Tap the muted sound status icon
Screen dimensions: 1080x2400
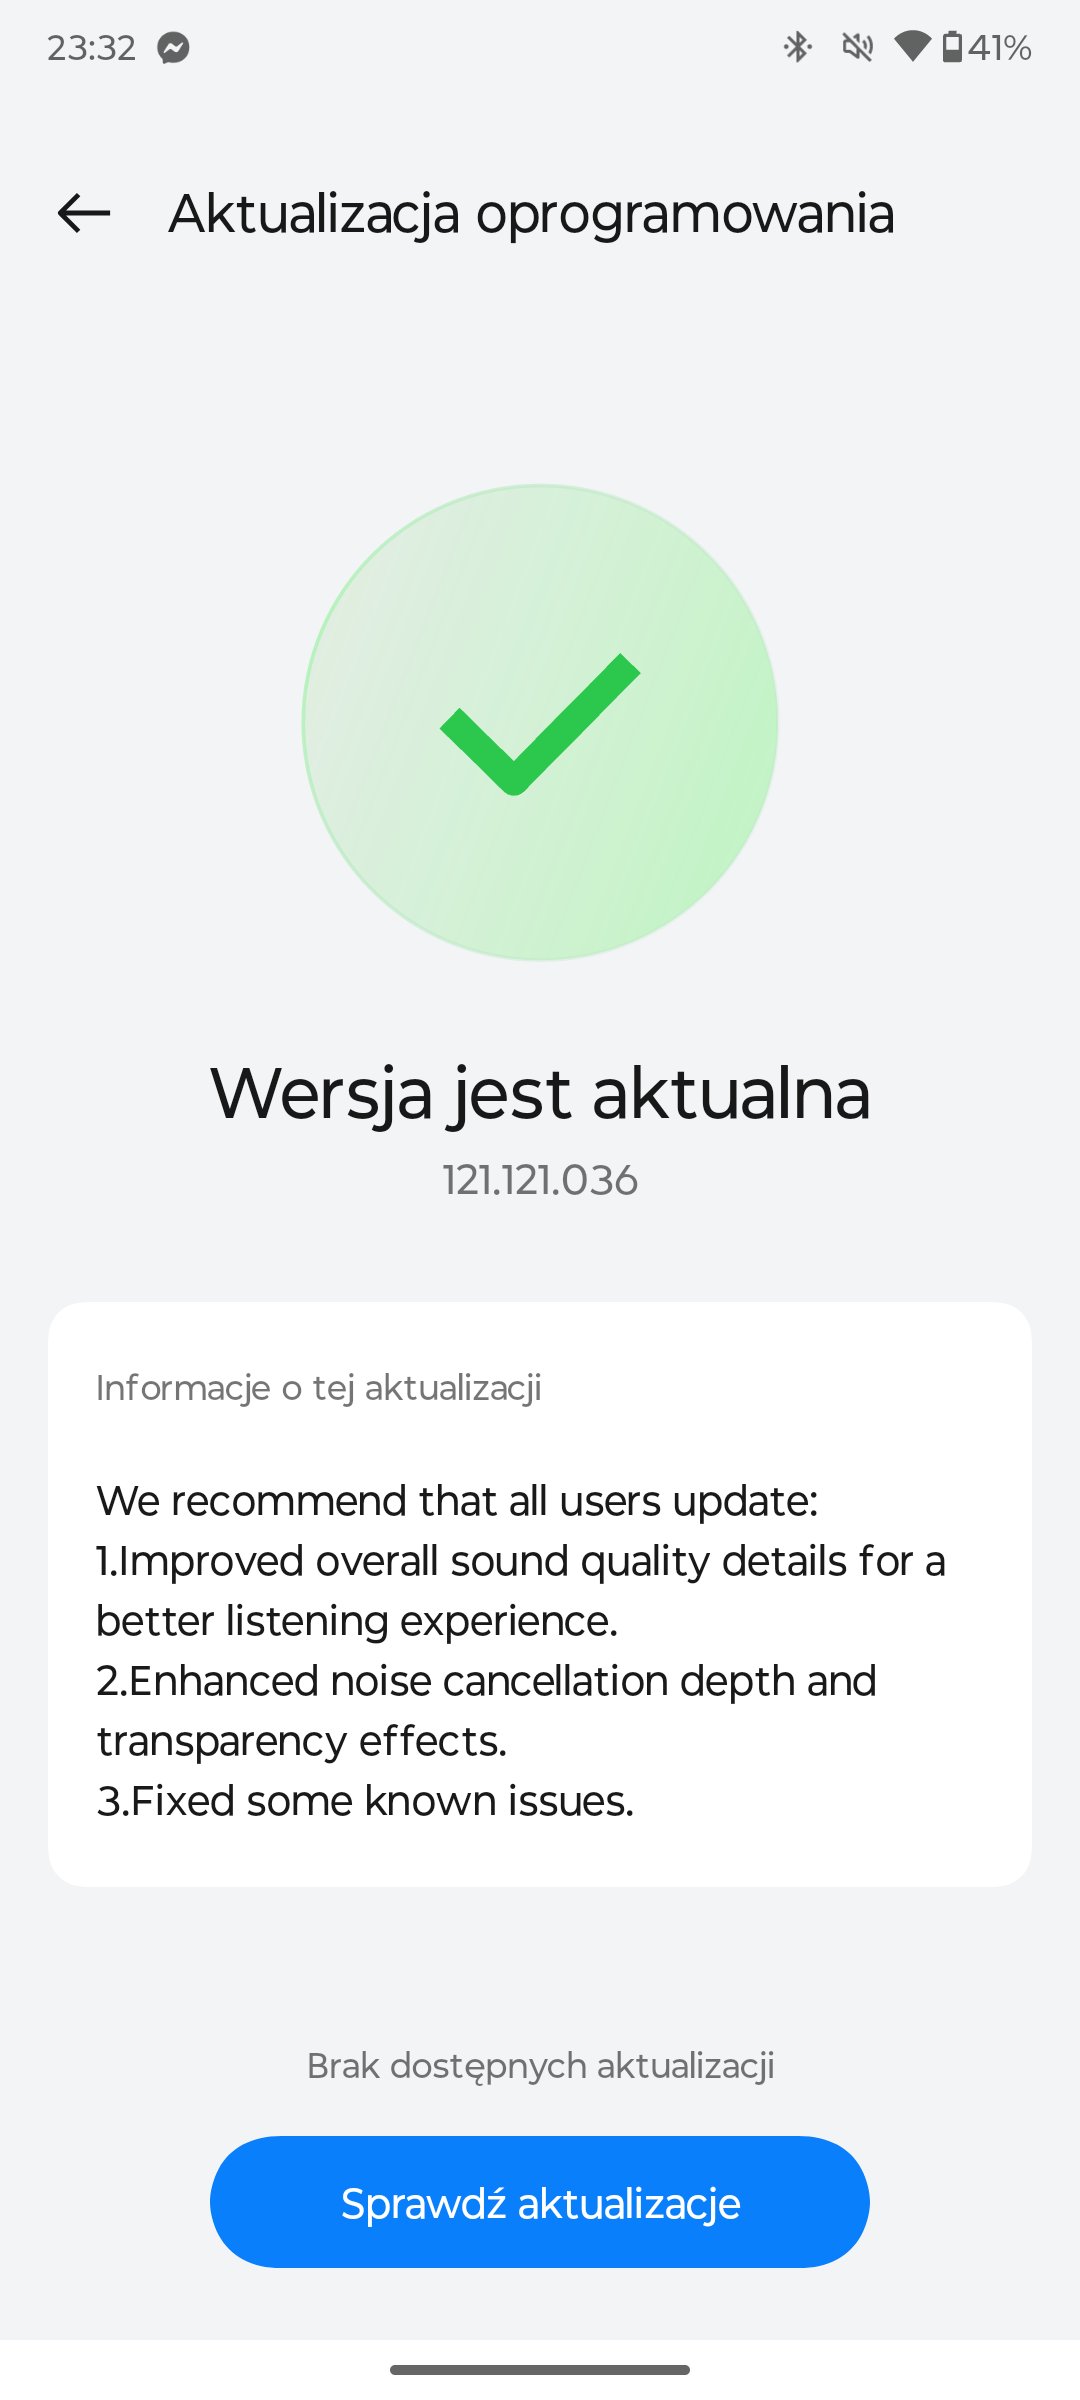point(857,47)
